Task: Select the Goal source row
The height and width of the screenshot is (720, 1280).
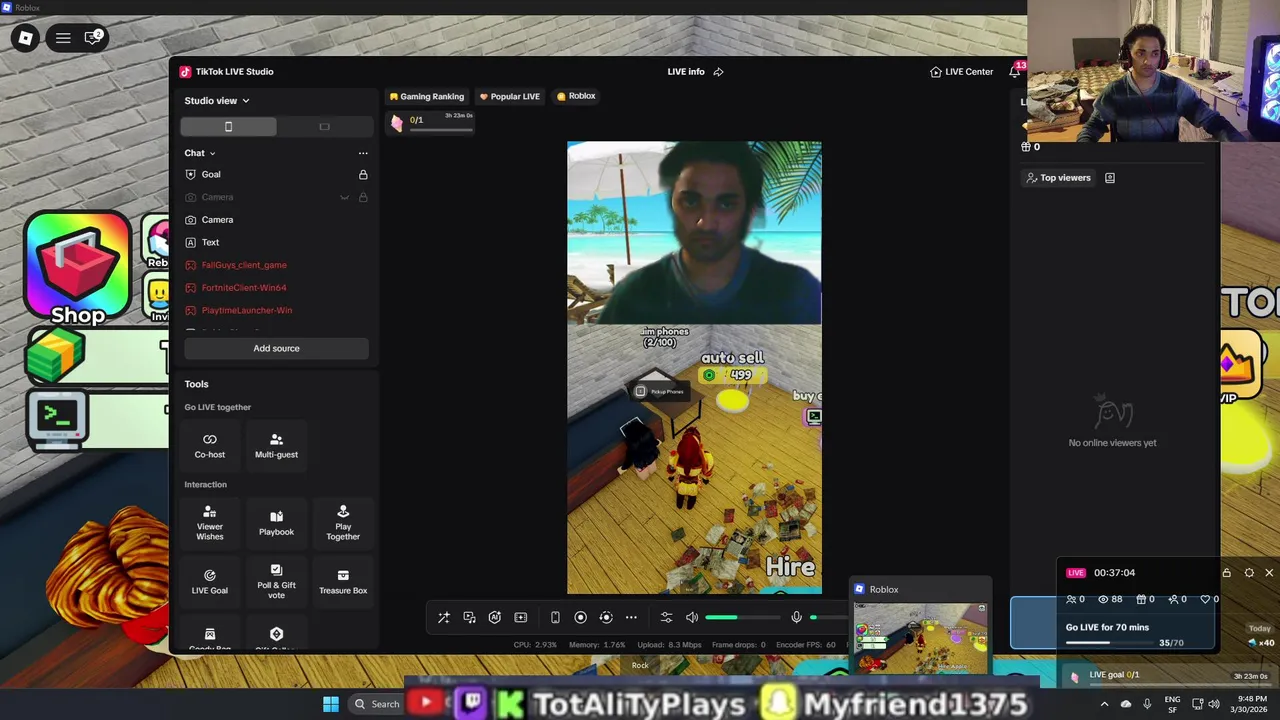Action: 276,175
